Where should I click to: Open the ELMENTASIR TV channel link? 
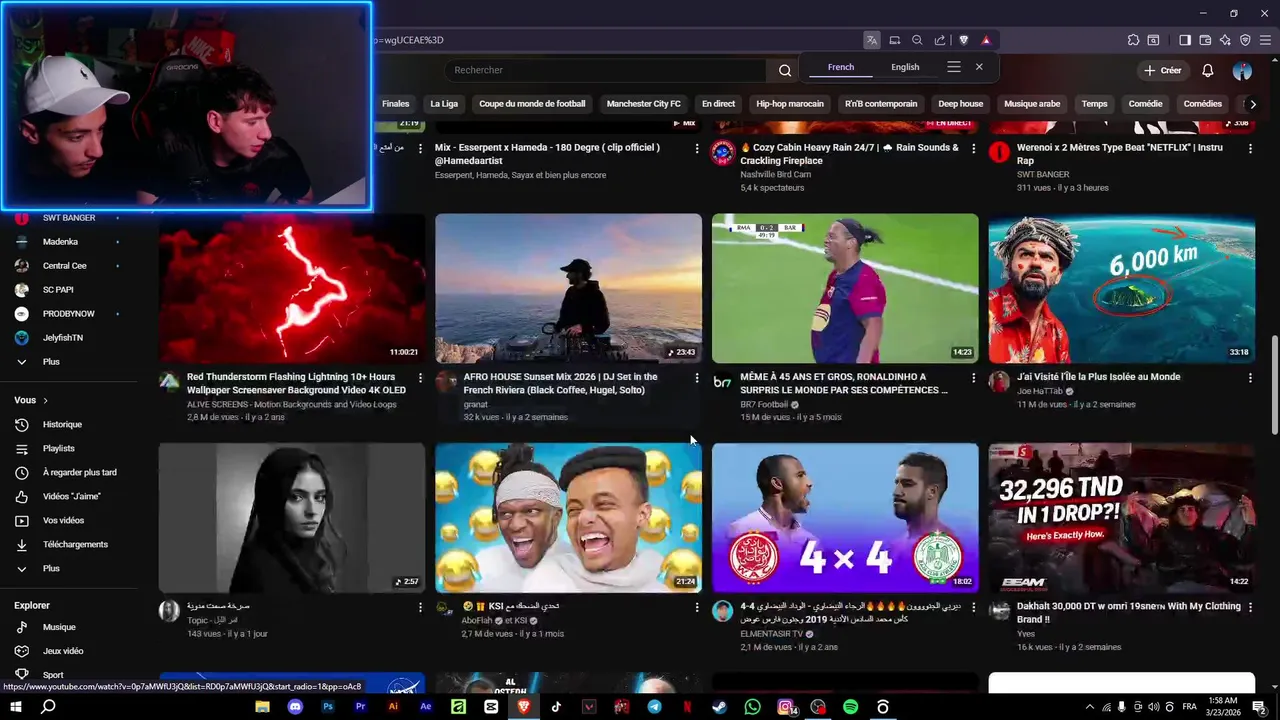coord(771,633)
